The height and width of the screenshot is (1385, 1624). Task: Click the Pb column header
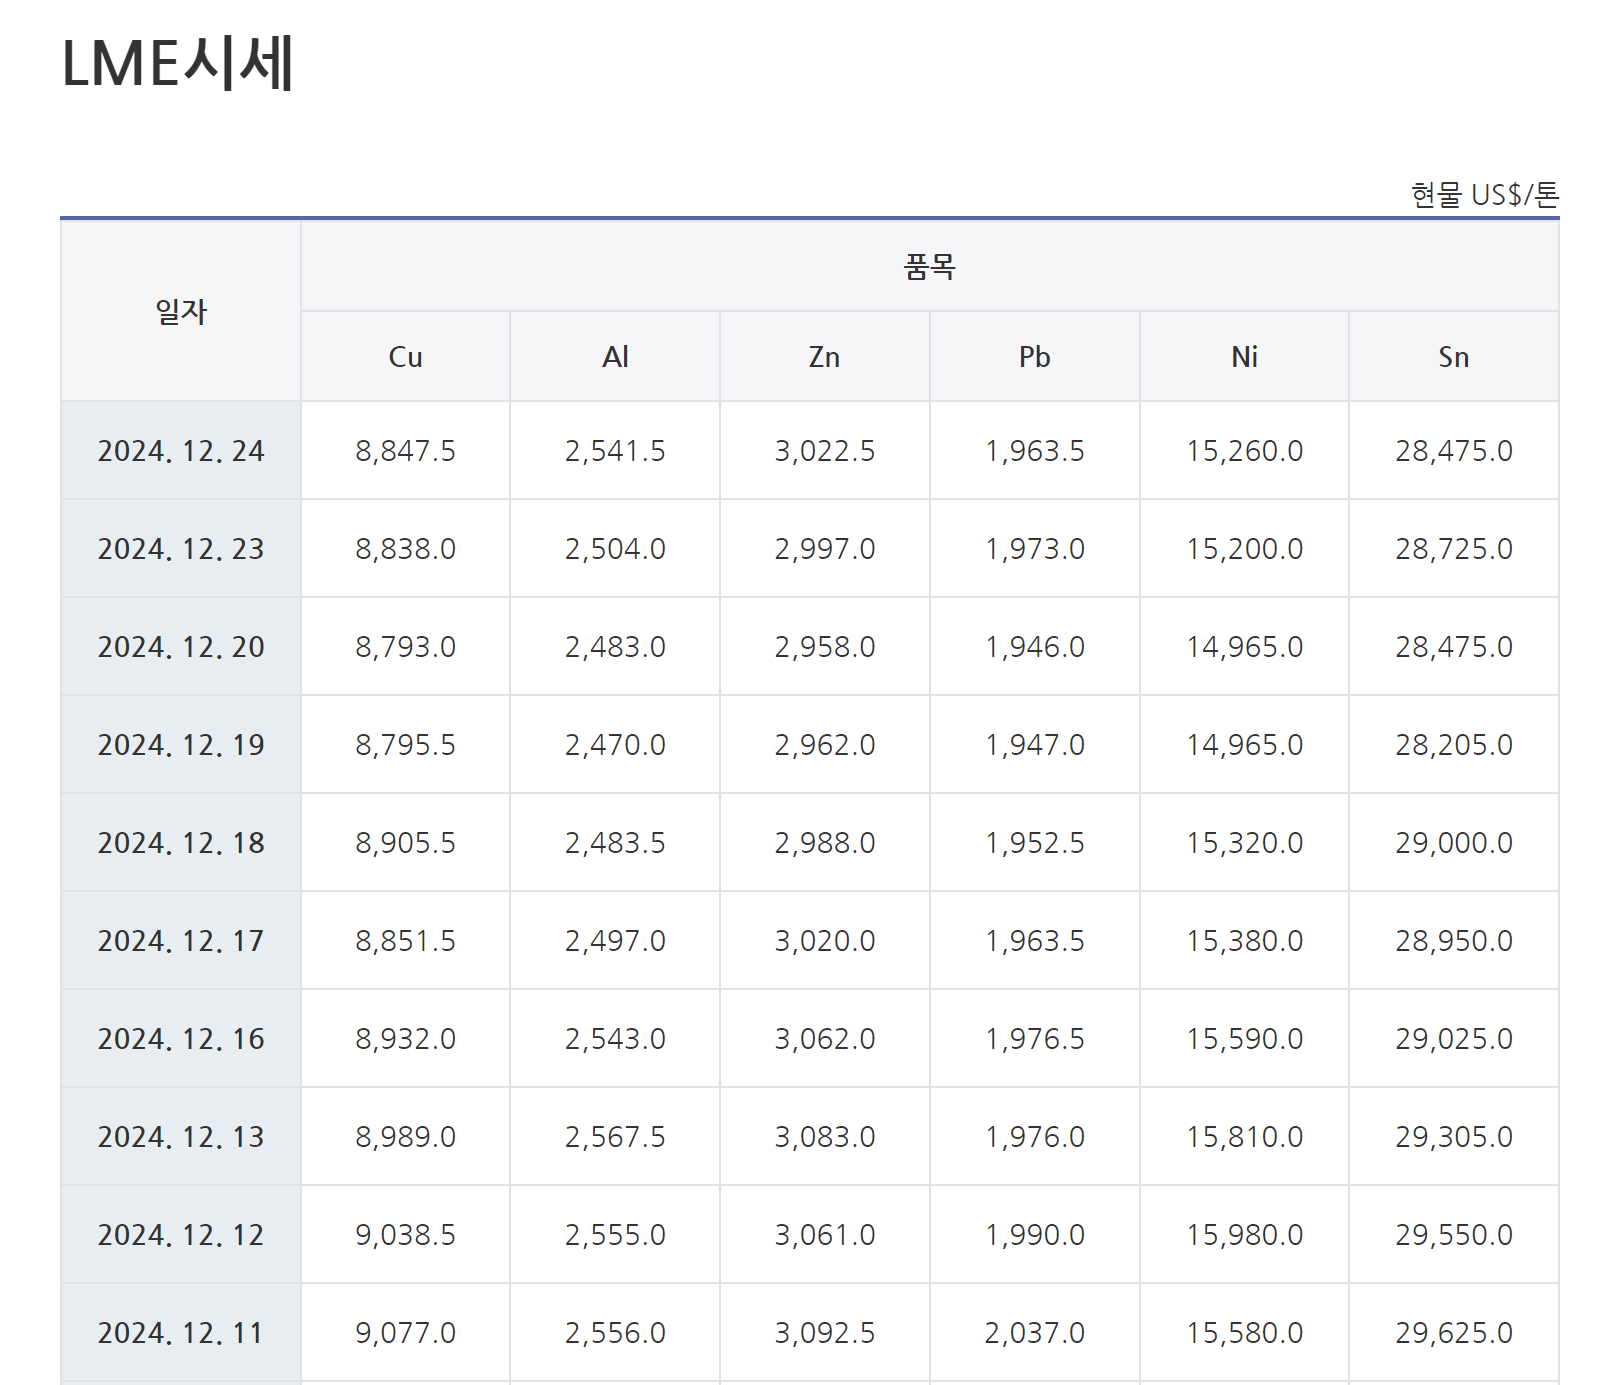1034,357
